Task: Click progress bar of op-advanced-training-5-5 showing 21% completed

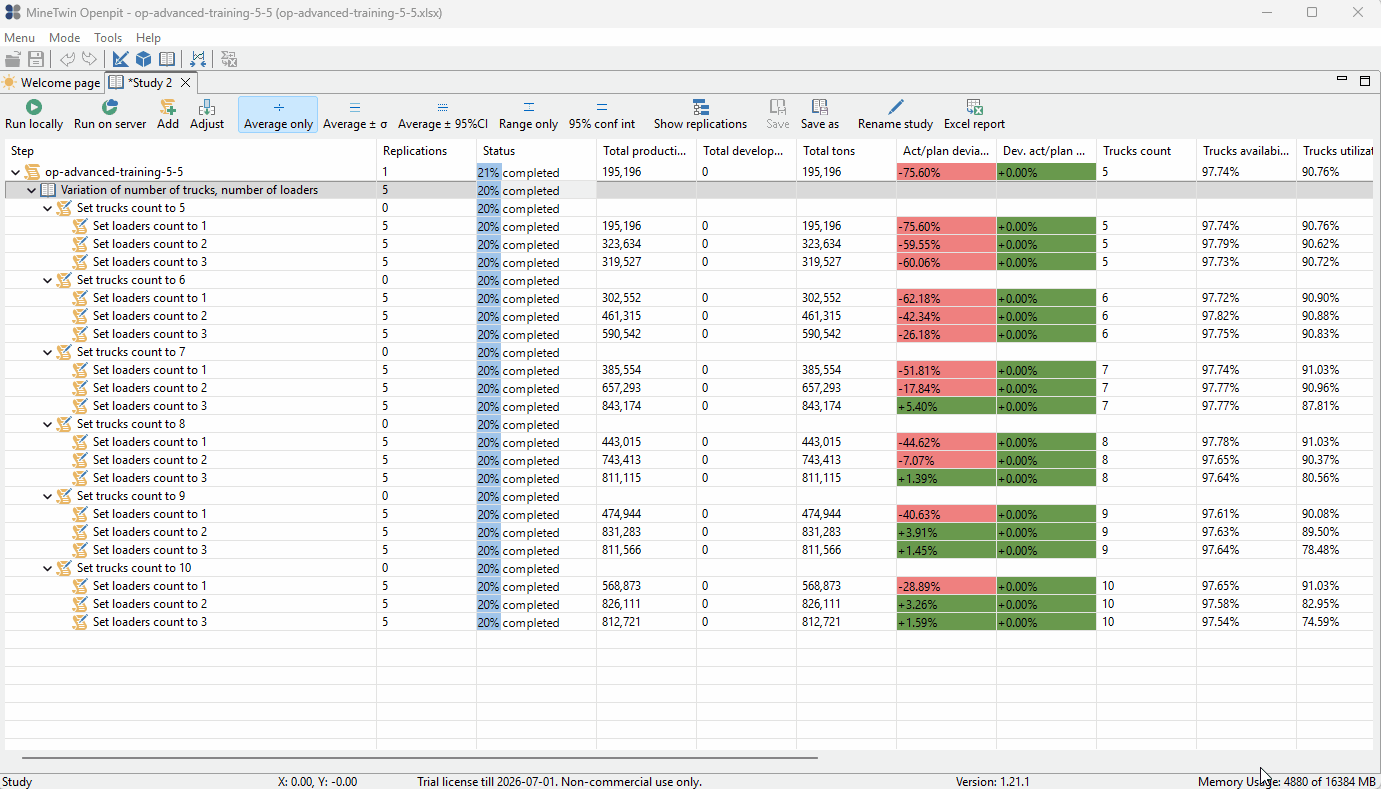Action: point(536,172)
